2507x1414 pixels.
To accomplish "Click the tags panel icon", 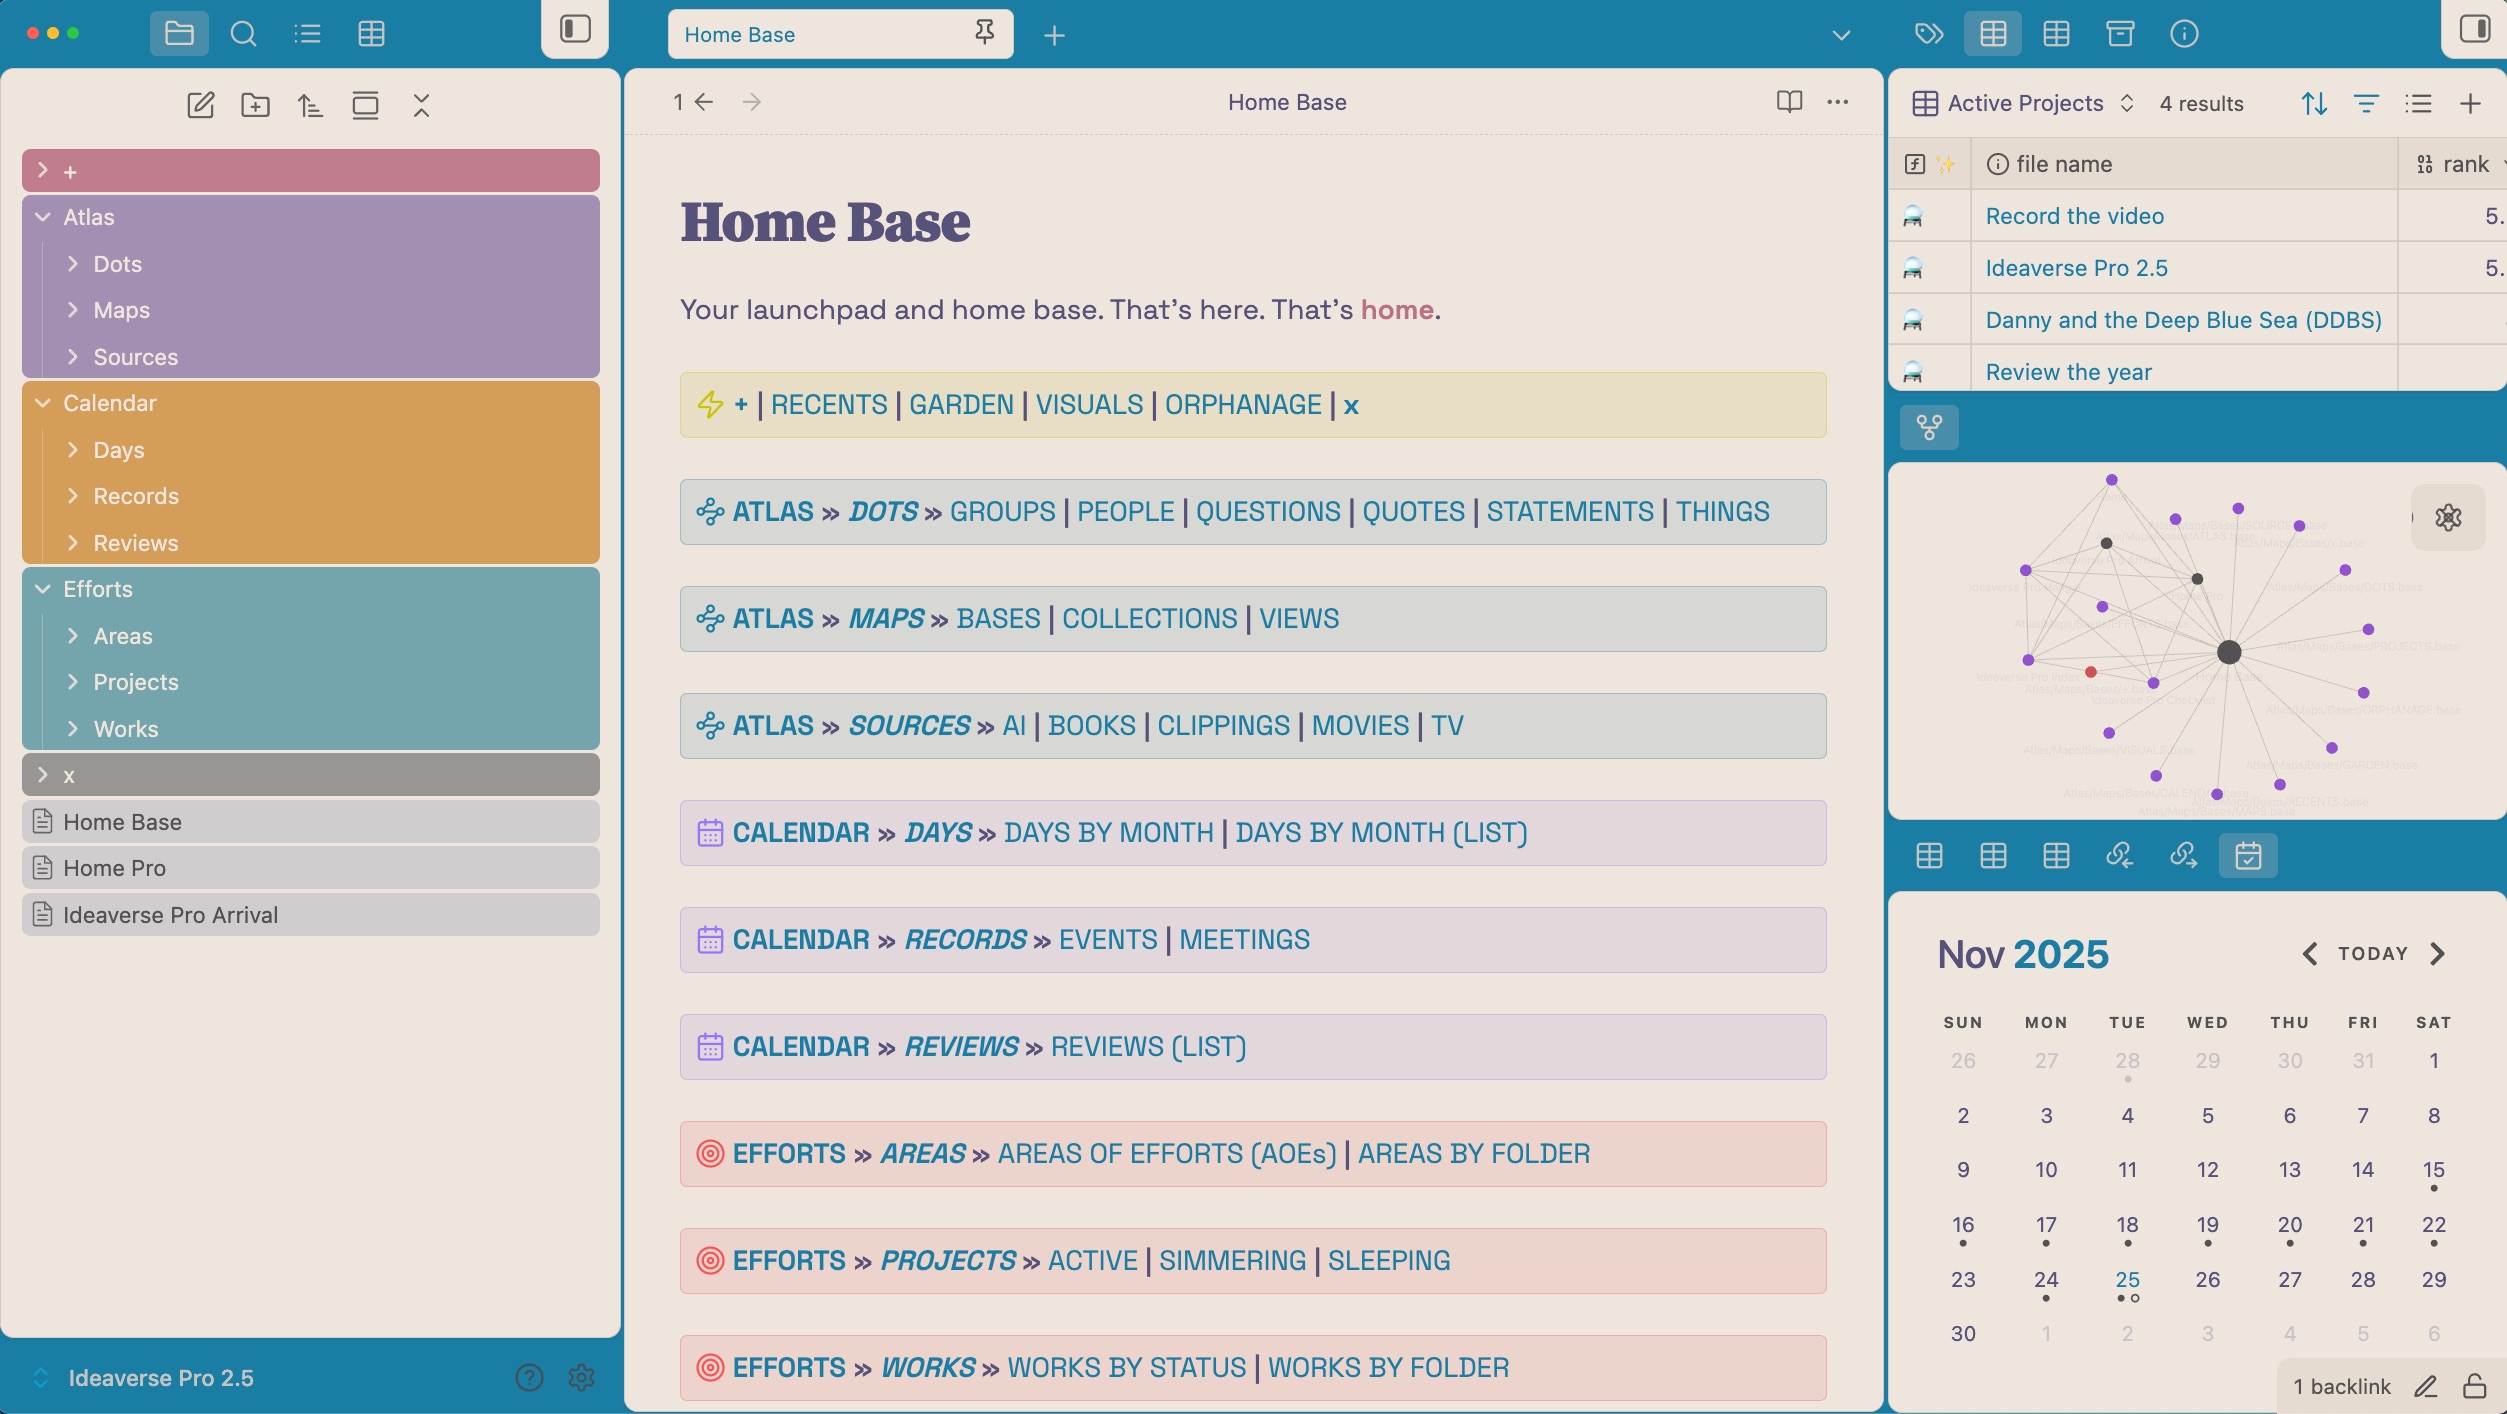I will coord(1928,34).
